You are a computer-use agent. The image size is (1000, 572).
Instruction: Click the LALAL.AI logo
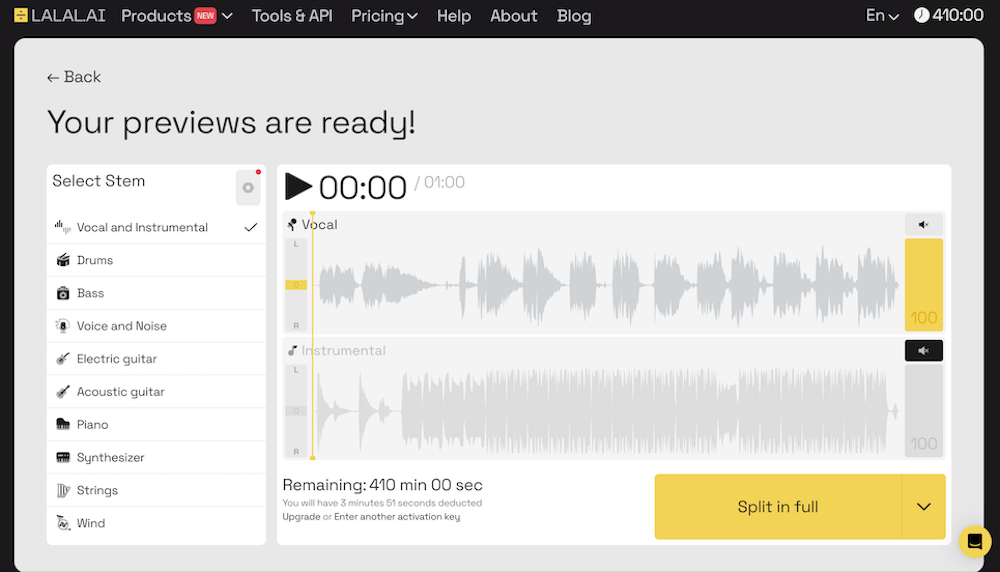(59, 15)
